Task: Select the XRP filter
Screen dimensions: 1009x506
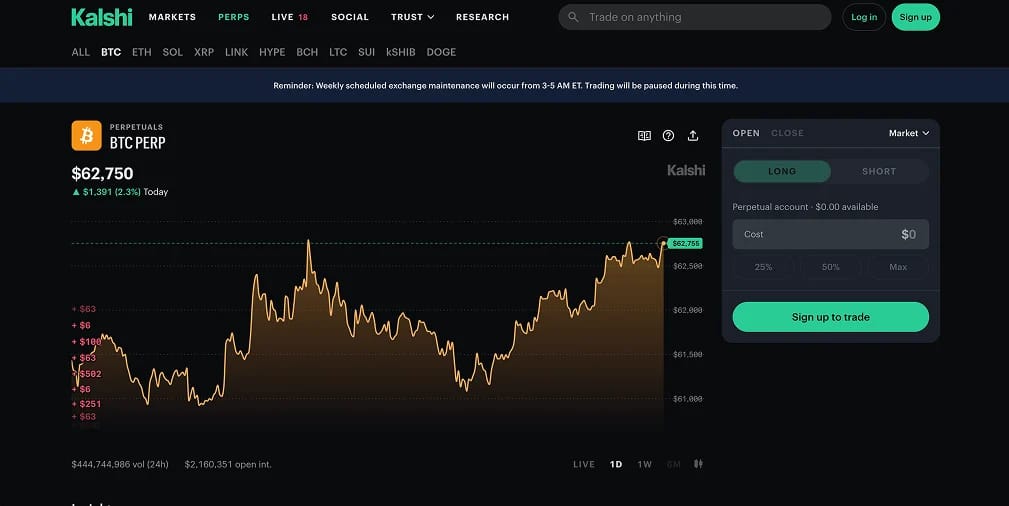Action: coord(204,52)
